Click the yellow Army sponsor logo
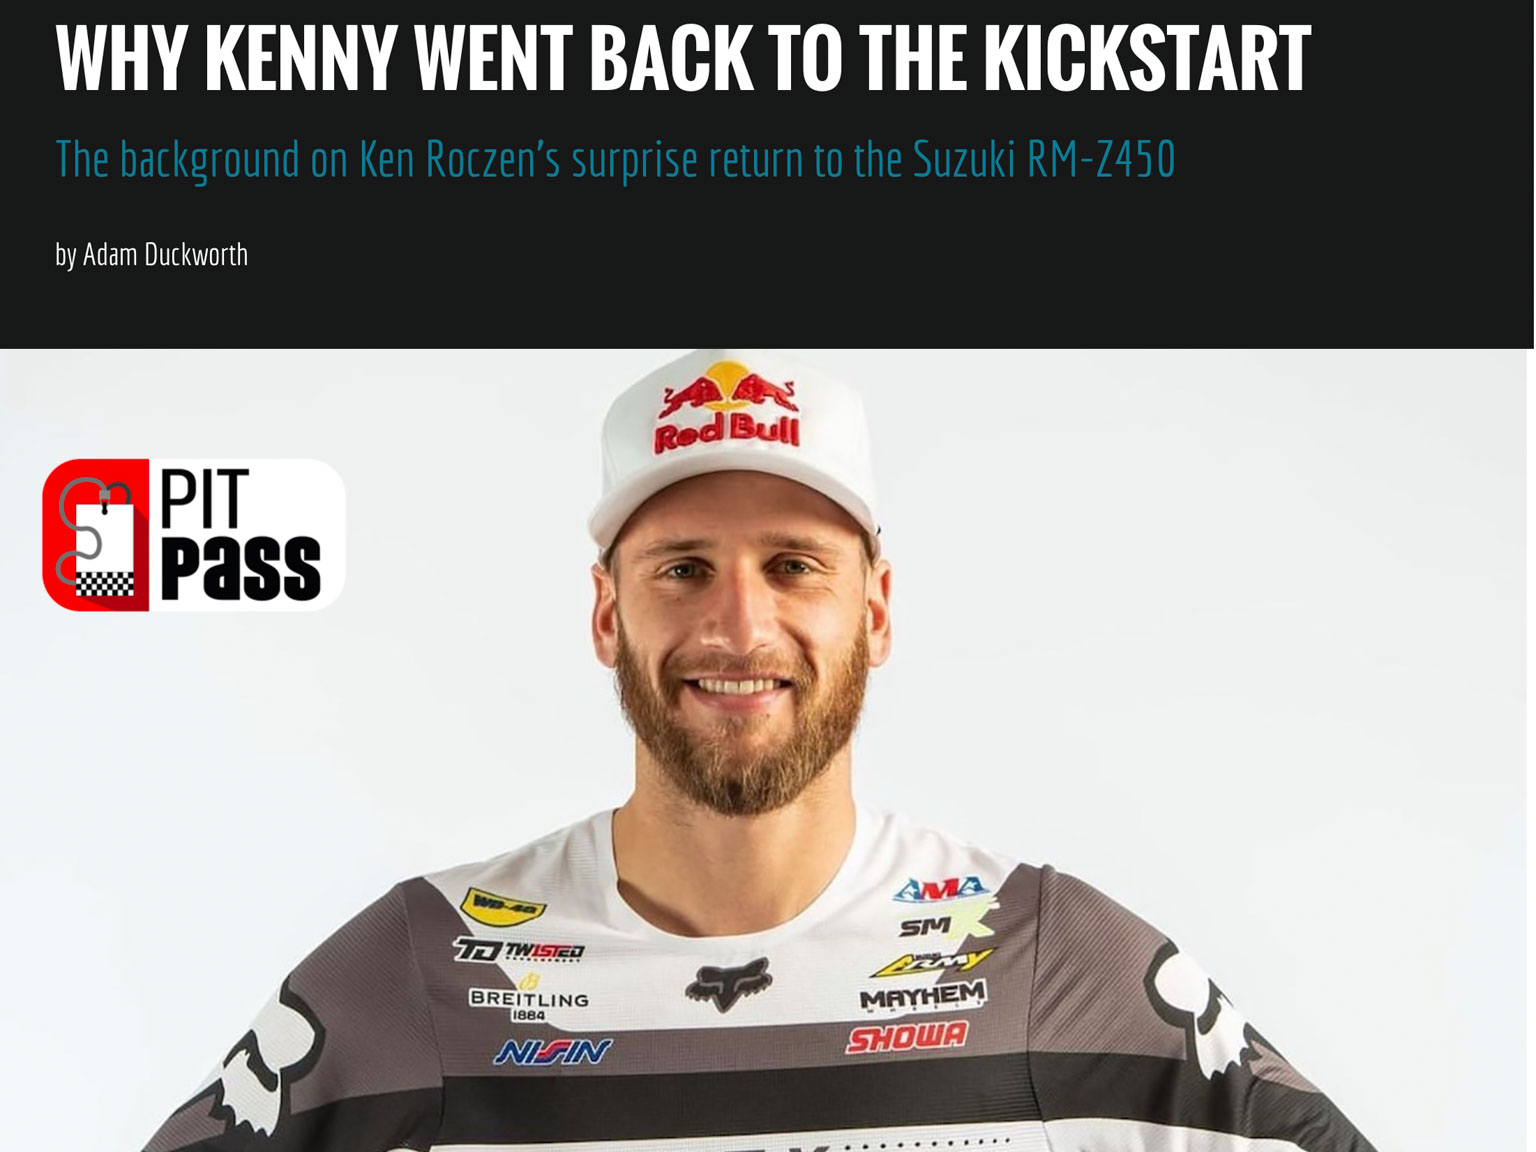The image size is (1536, 1152). tap(932, 963)
